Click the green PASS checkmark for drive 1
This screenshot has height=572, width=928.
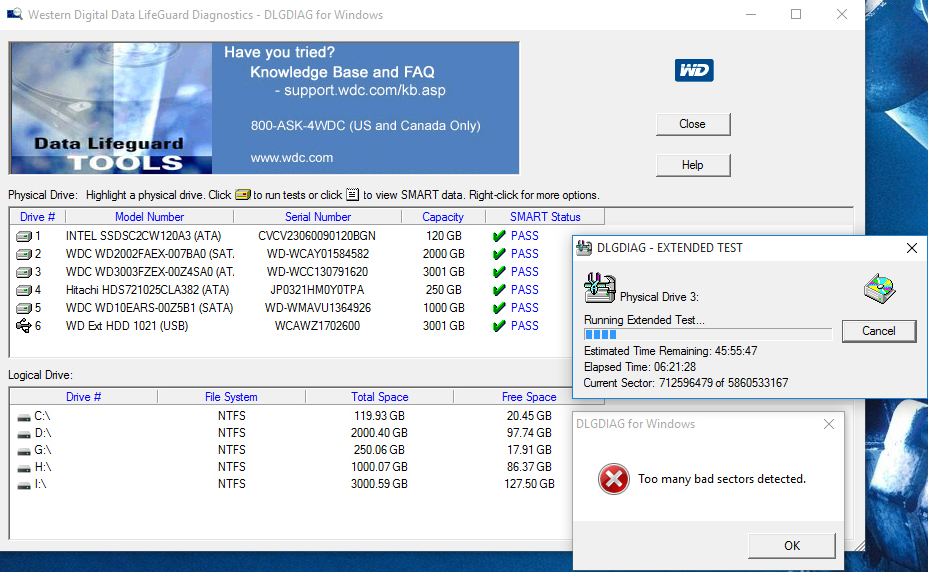tap(499, 236)
